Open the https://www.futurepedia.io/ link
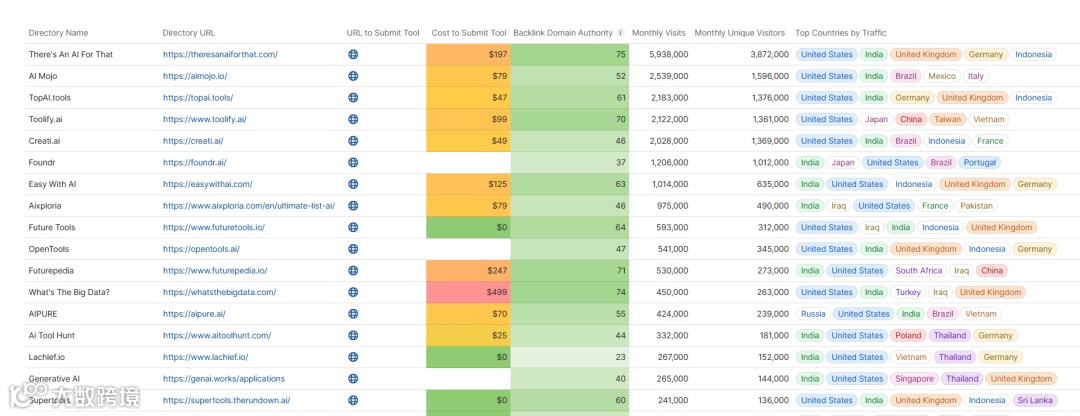 pos(215,271)
